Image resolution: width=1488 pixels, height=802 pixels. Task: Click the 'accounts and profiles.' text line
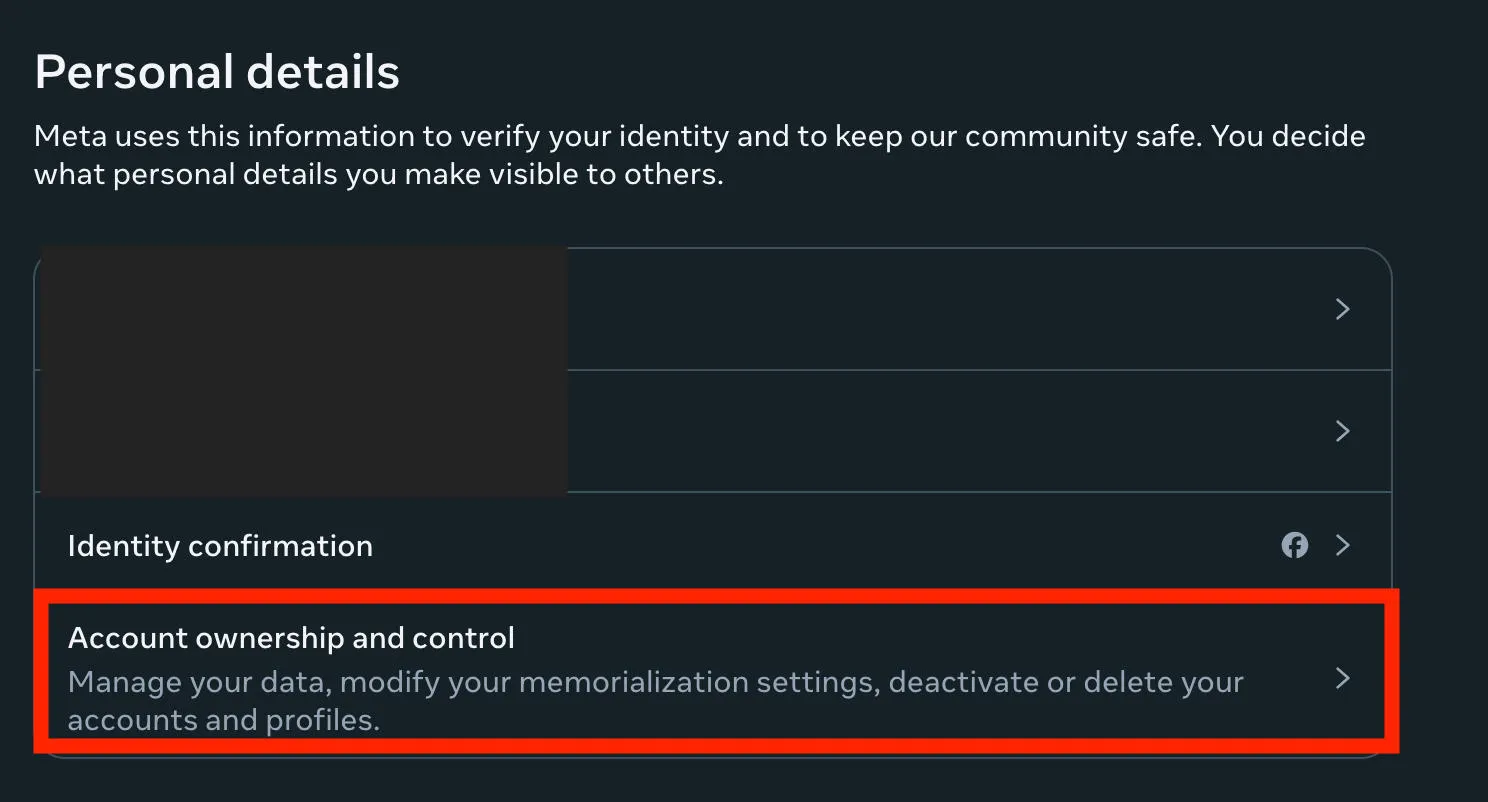[223, 720]
